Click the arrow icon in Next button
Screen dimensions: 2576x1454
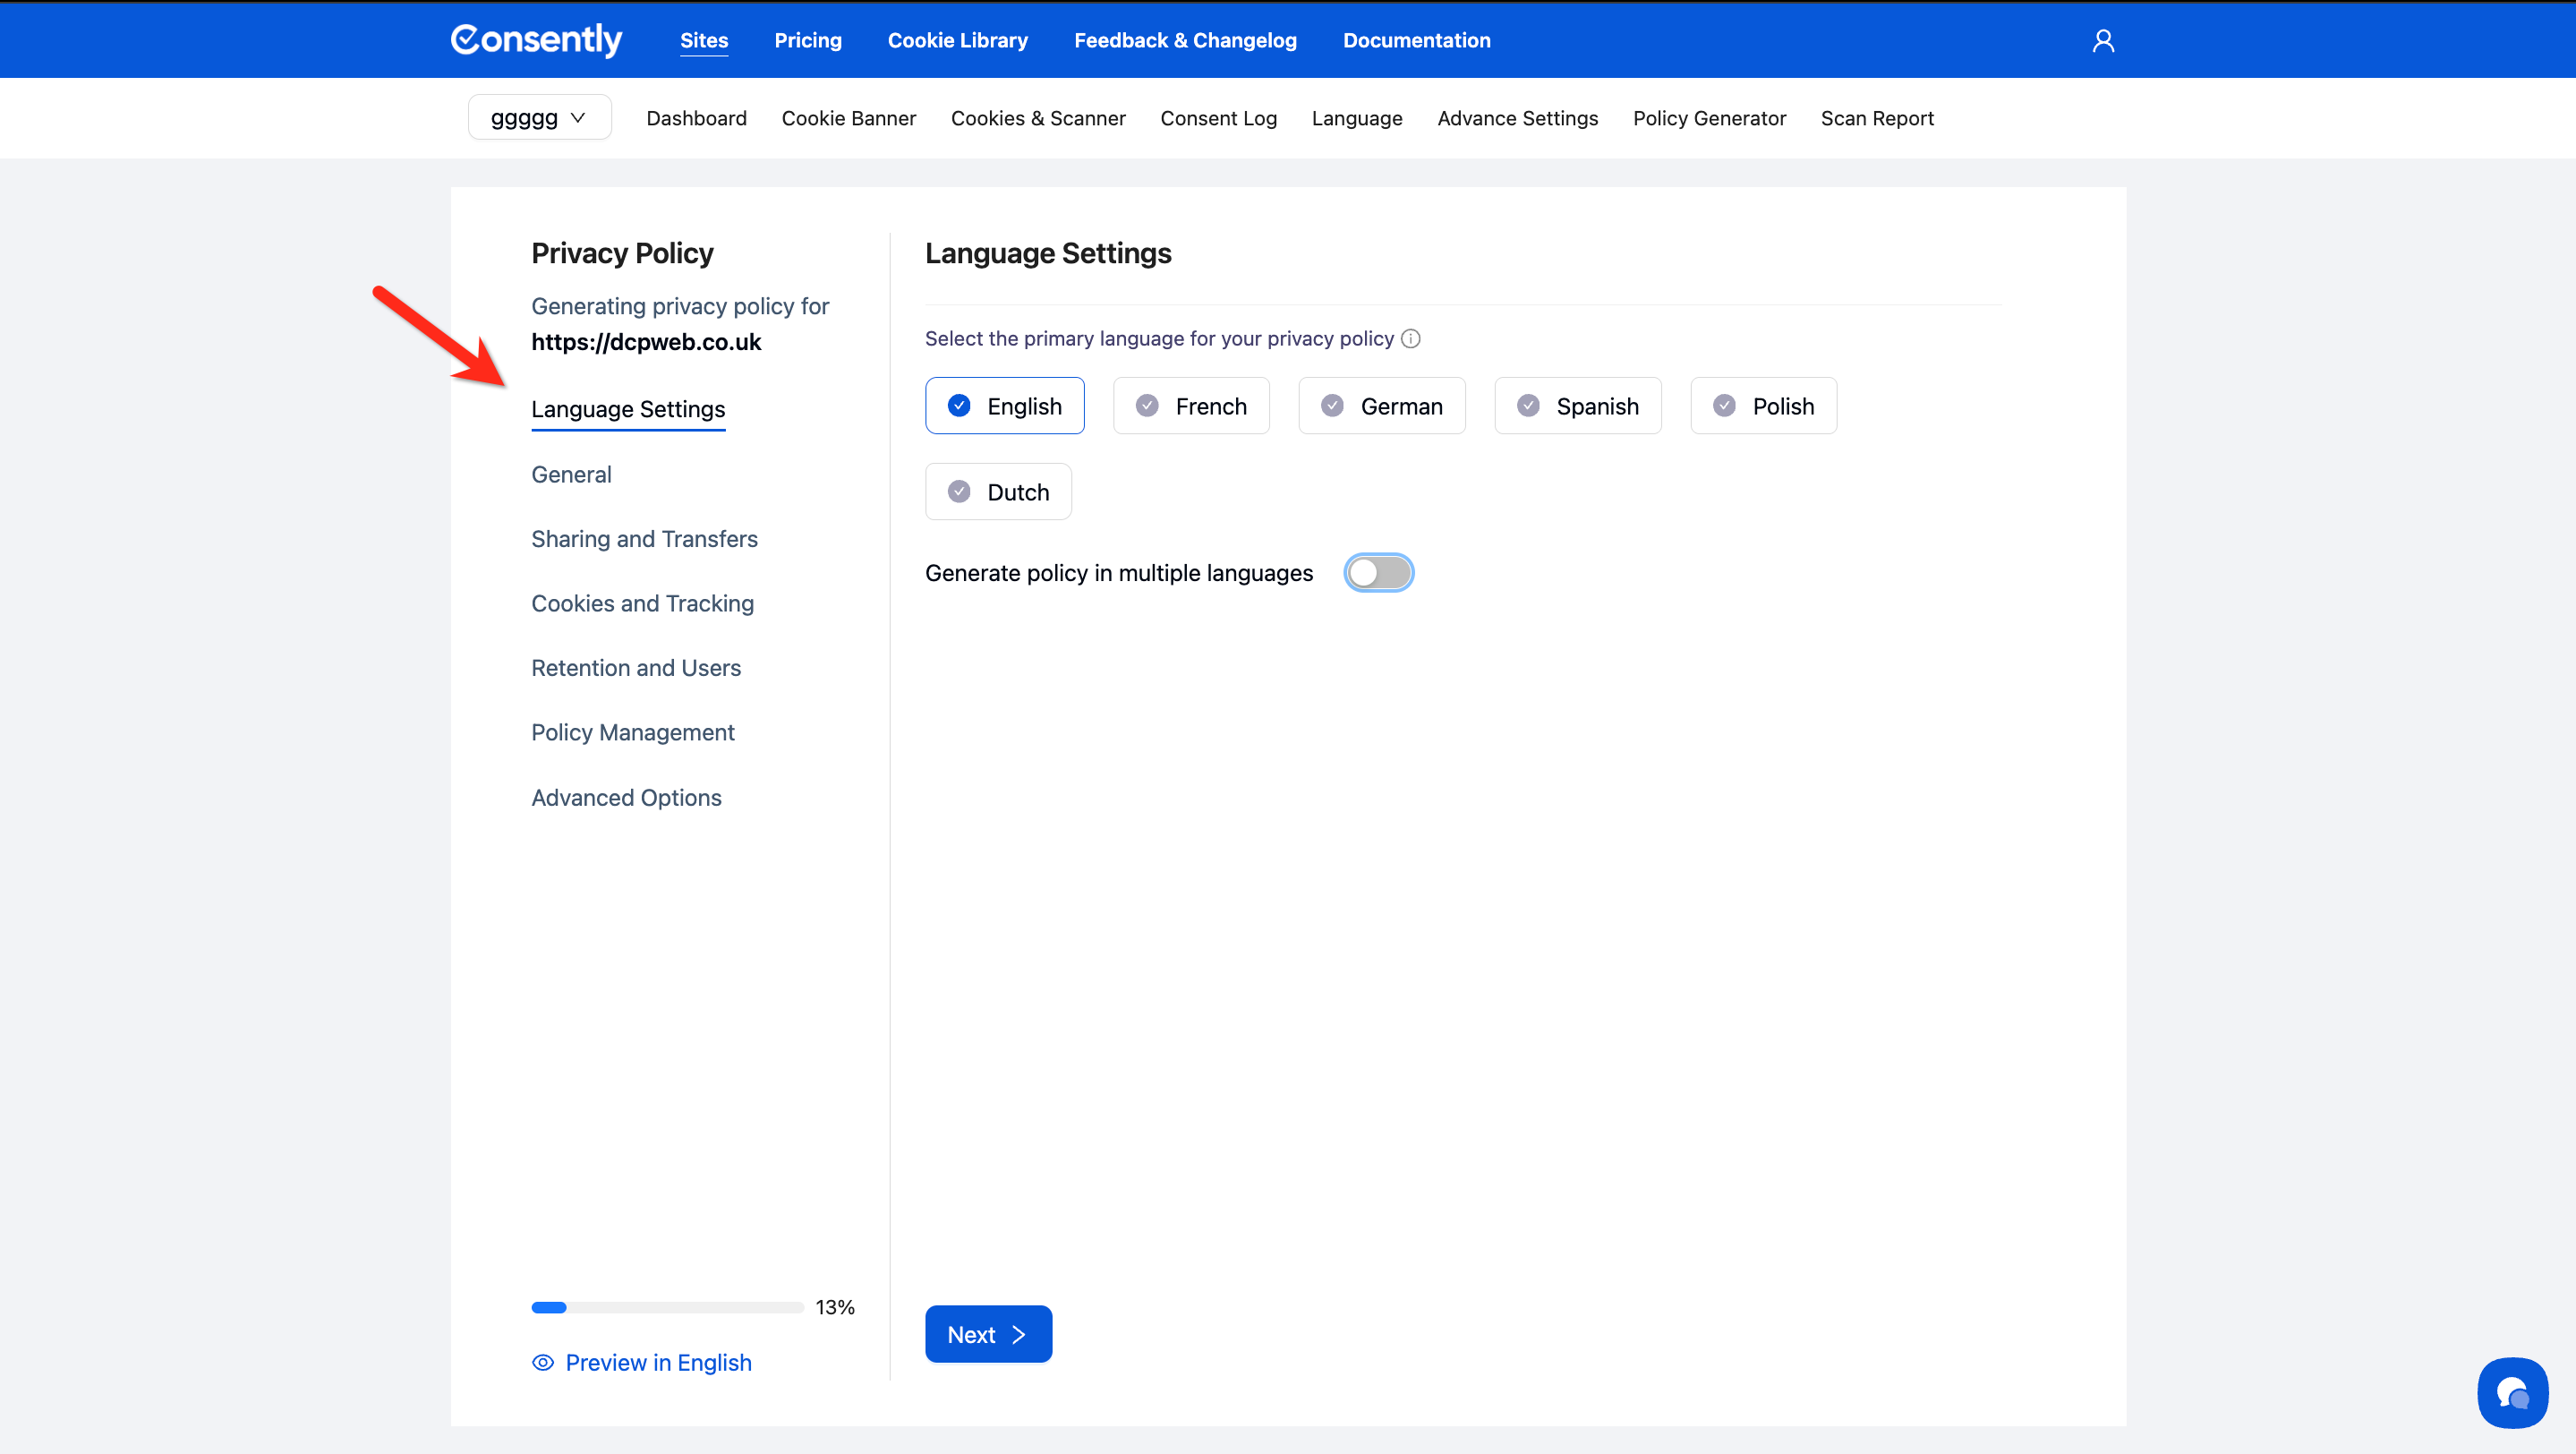point(1019,1335)
